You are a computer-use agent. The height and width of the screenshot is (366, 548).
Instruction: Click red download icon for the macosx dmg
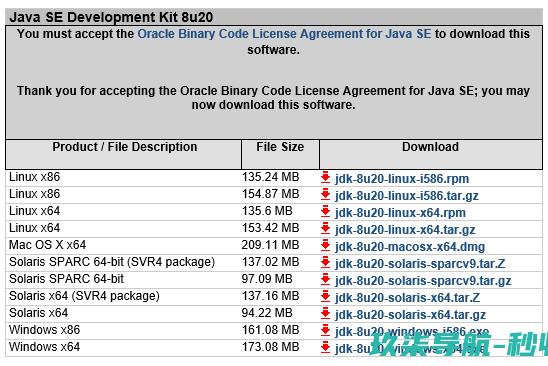[325, 245]
